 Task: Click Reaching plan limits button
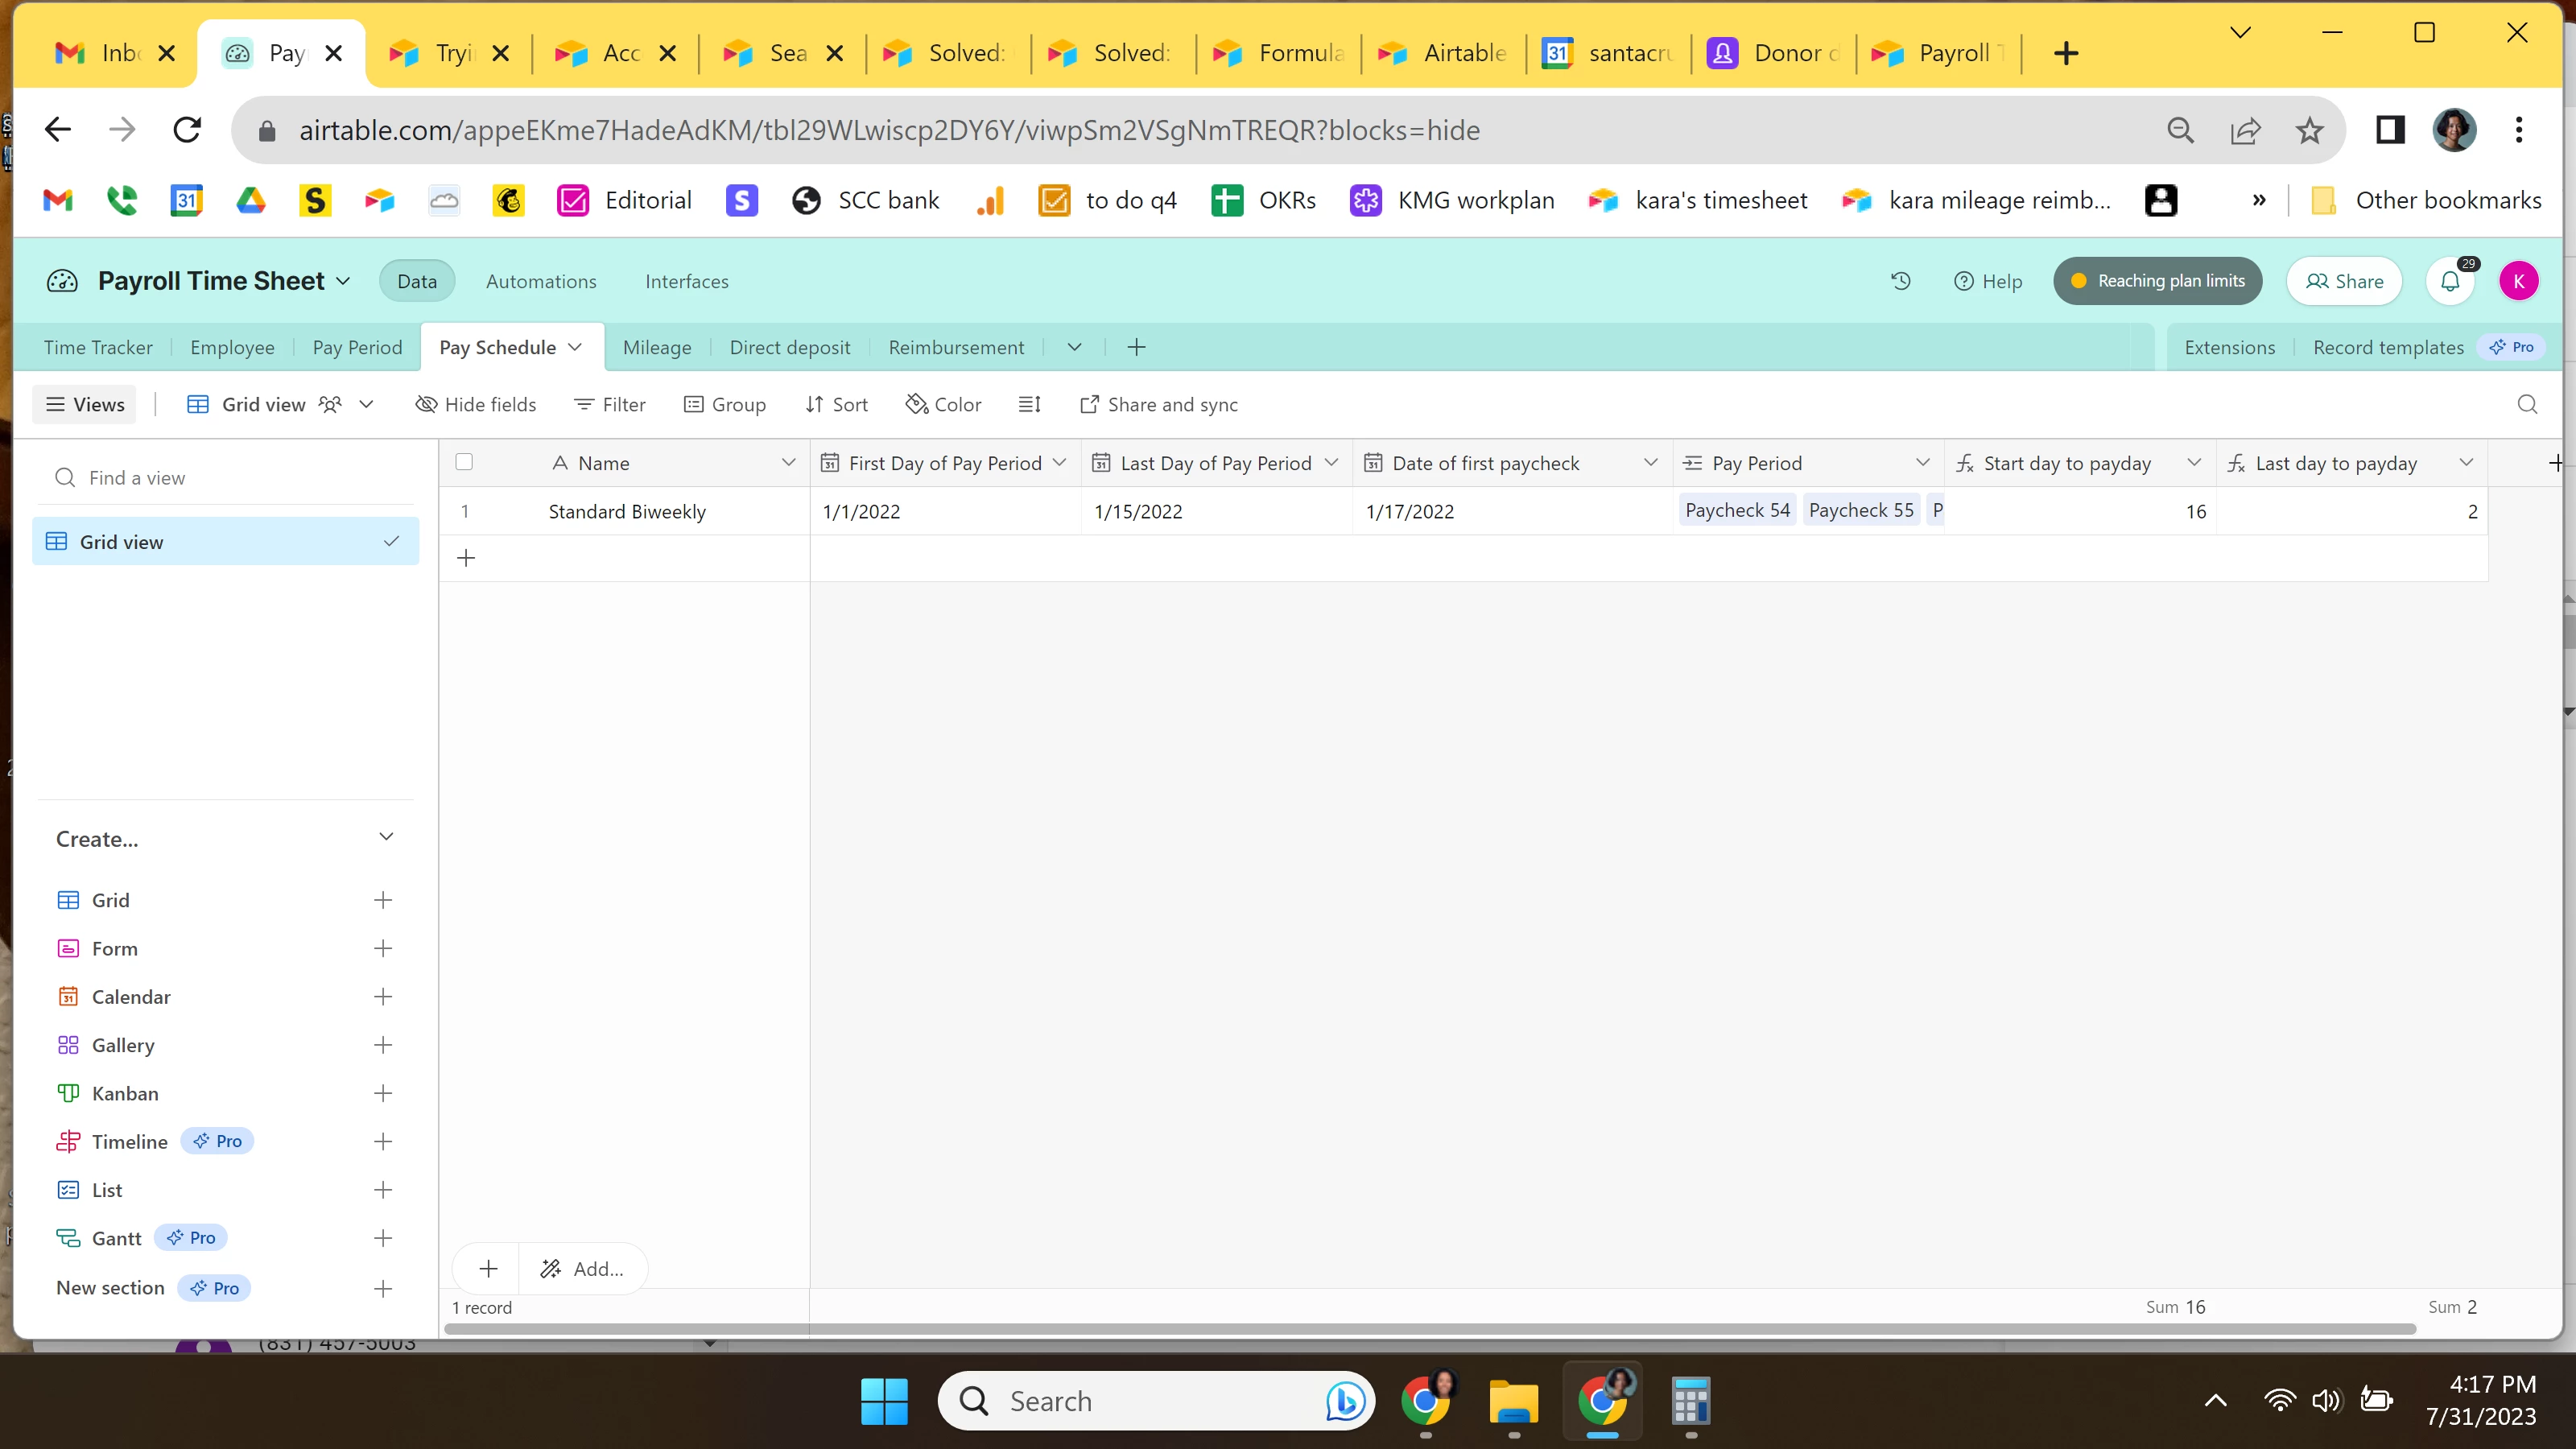tap(2158, 281)
